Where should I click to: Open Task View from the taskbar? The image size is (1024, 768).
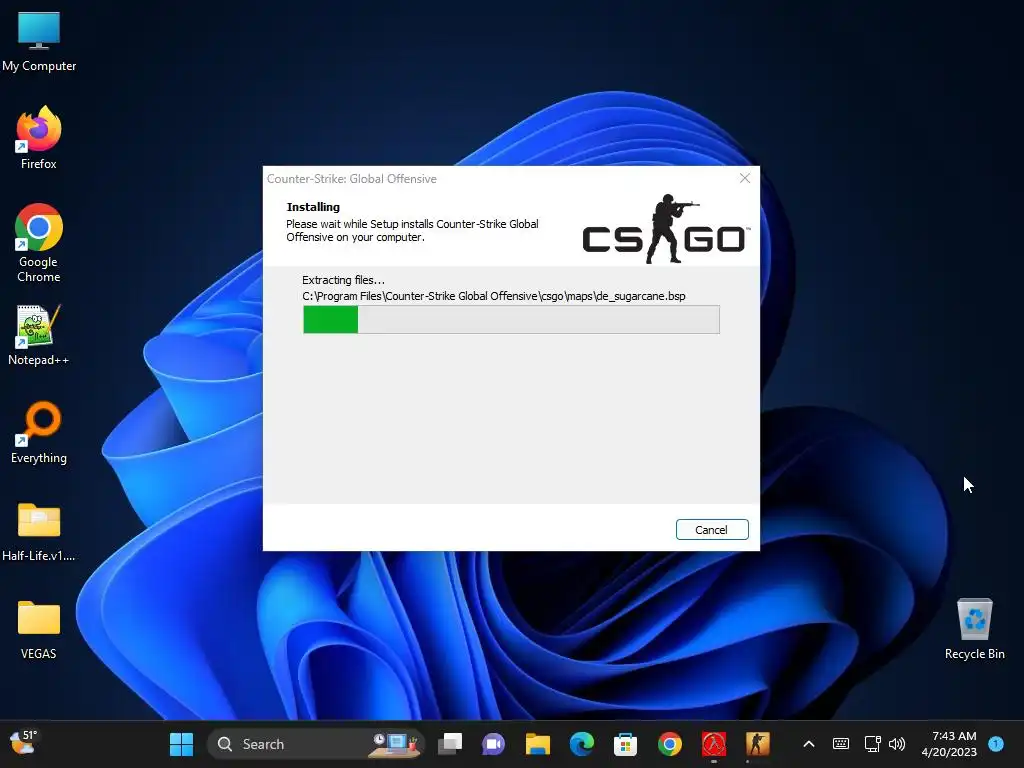coord(450,744)
